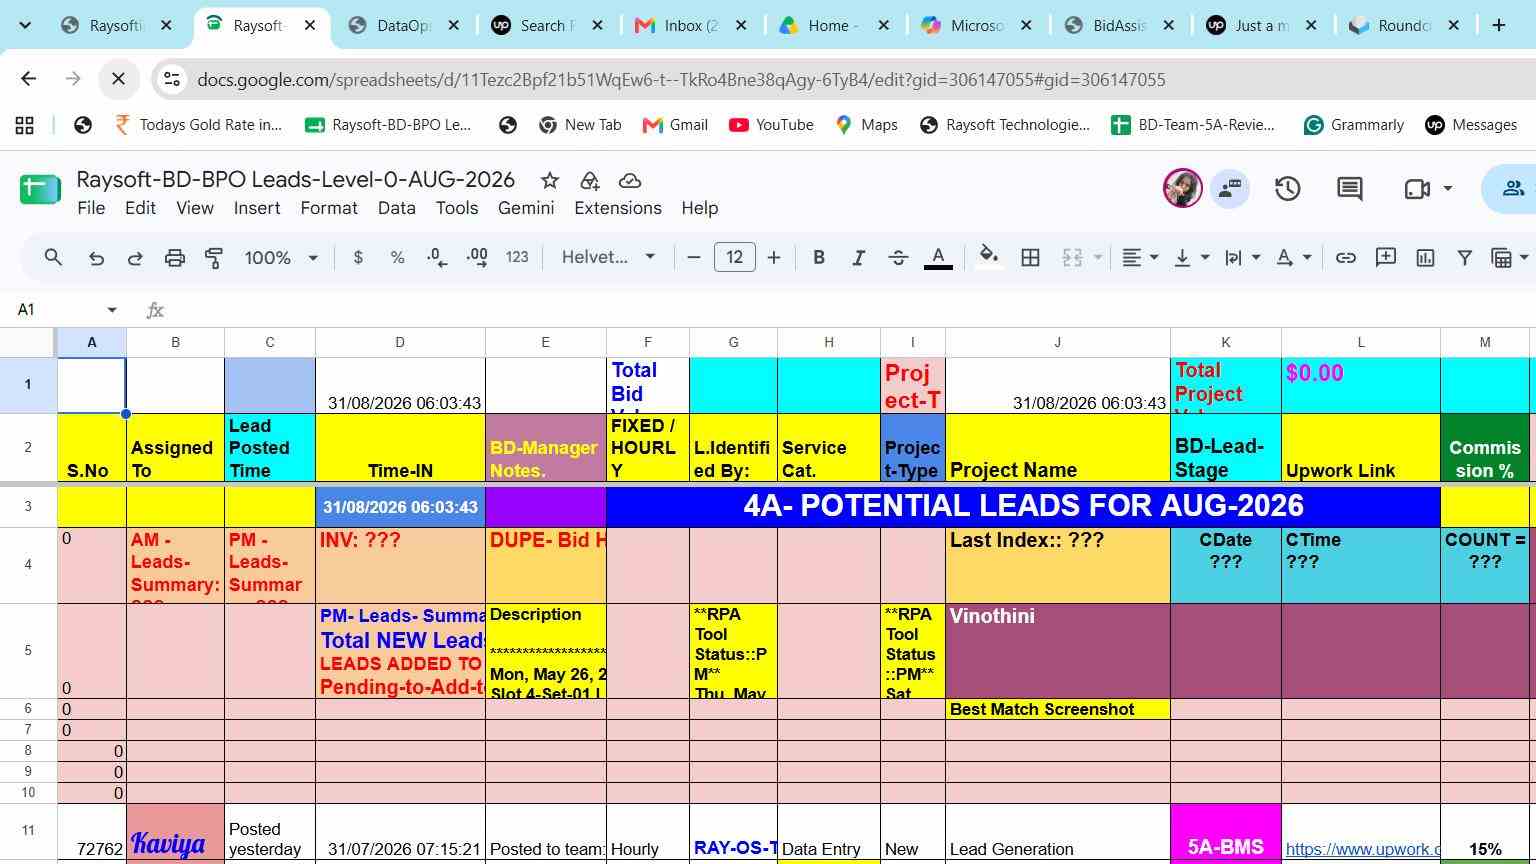Click the insert chart icon
Screen dimensions: 1536x864
1425,258
